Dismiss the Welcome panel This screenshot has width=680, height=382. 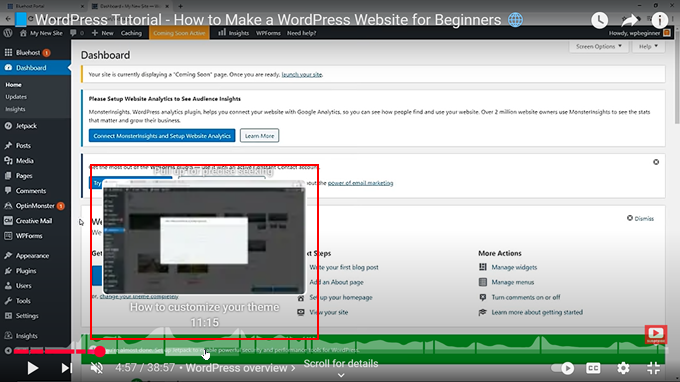pyautogui.click(x=640, y=219)
